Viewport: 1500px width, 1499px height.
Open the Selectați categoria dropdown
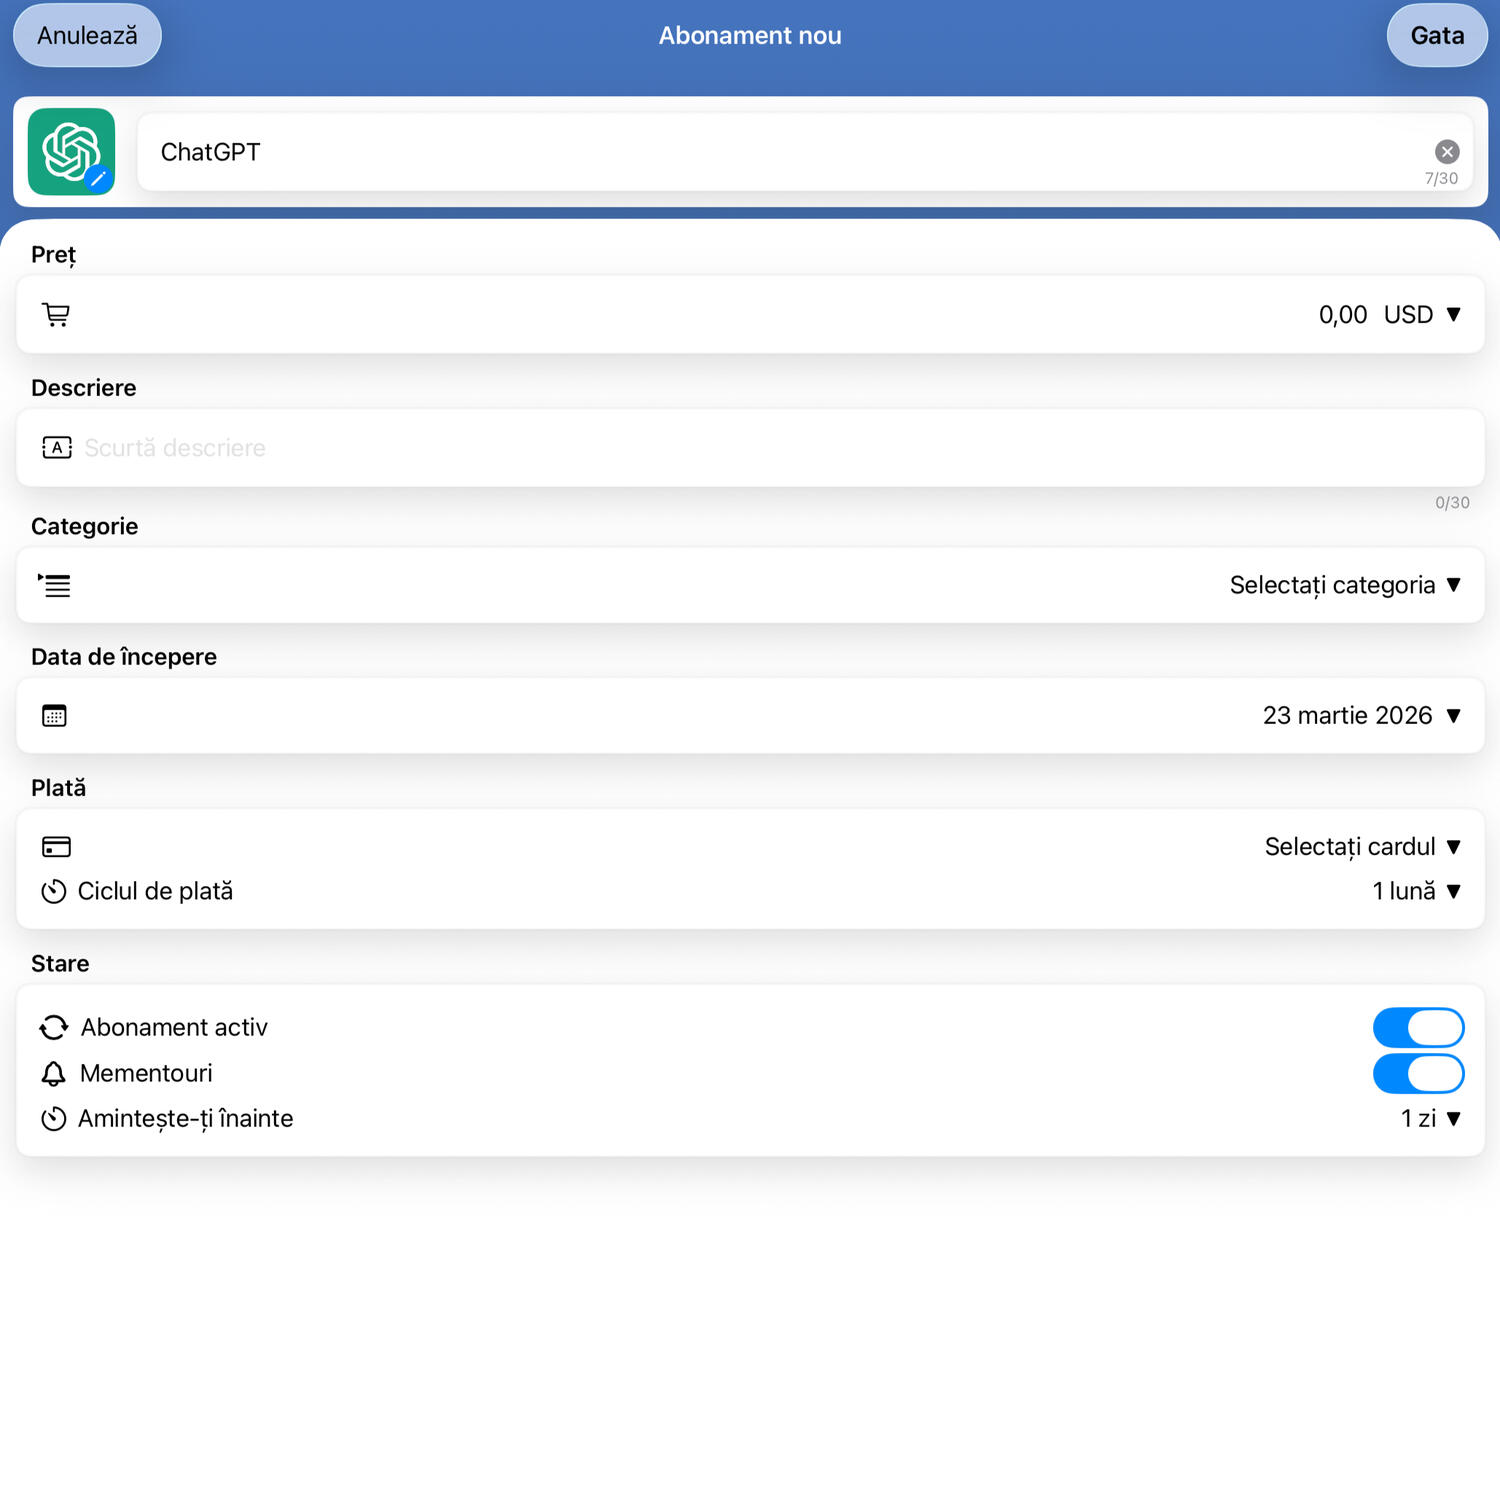[x=1344, y=586]
